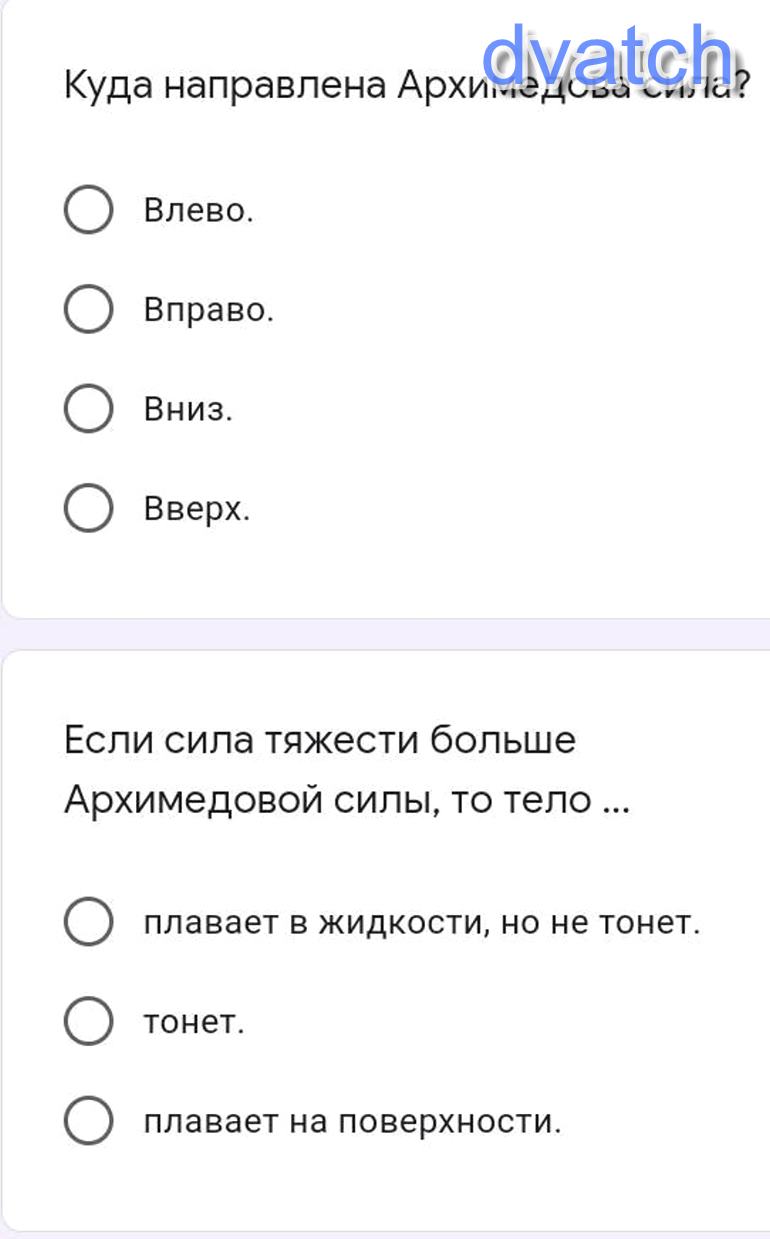The width and height of the screenshot is (770, 1239).
Task: Click the 'тонет.' answer text
Action: click(194, 1022)
